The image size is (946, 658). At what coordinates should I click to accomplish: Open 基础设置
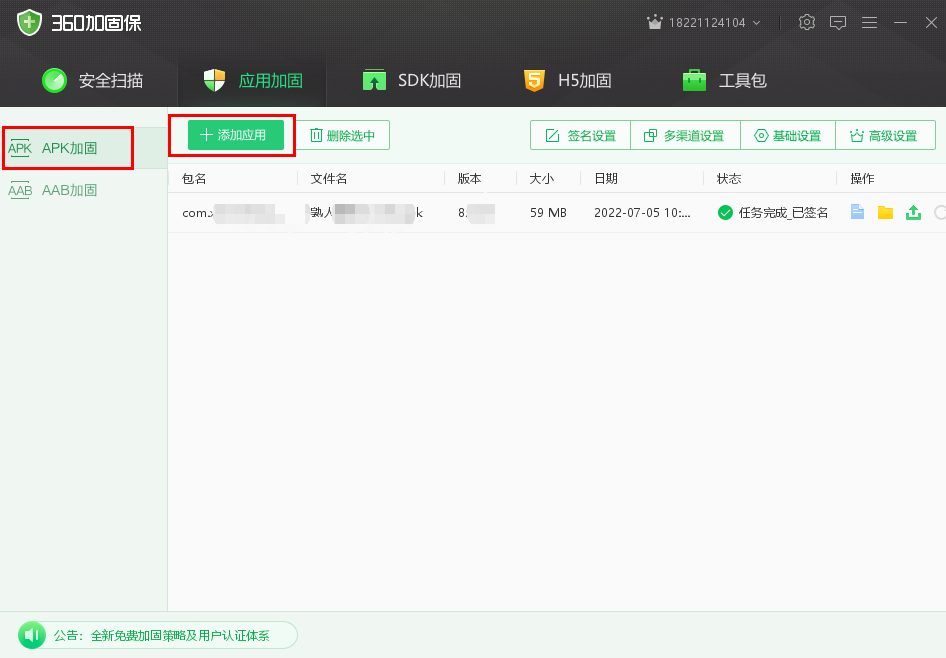coord(787,136)
